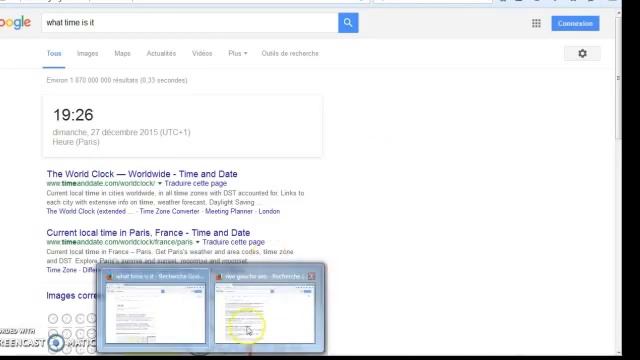This screenshot has width=640, height=360.
Task: Open 'The World Clock — Worldwide' result
Action: 142,174
